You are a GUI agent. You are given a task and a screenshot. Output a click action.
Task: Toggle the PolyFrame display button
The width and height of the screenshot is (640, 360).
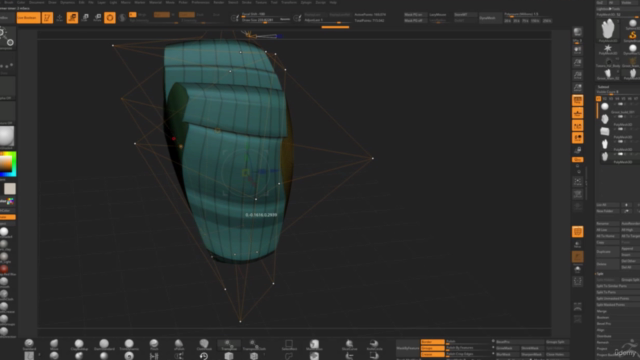pyautogui.click(x=578, y=232)
